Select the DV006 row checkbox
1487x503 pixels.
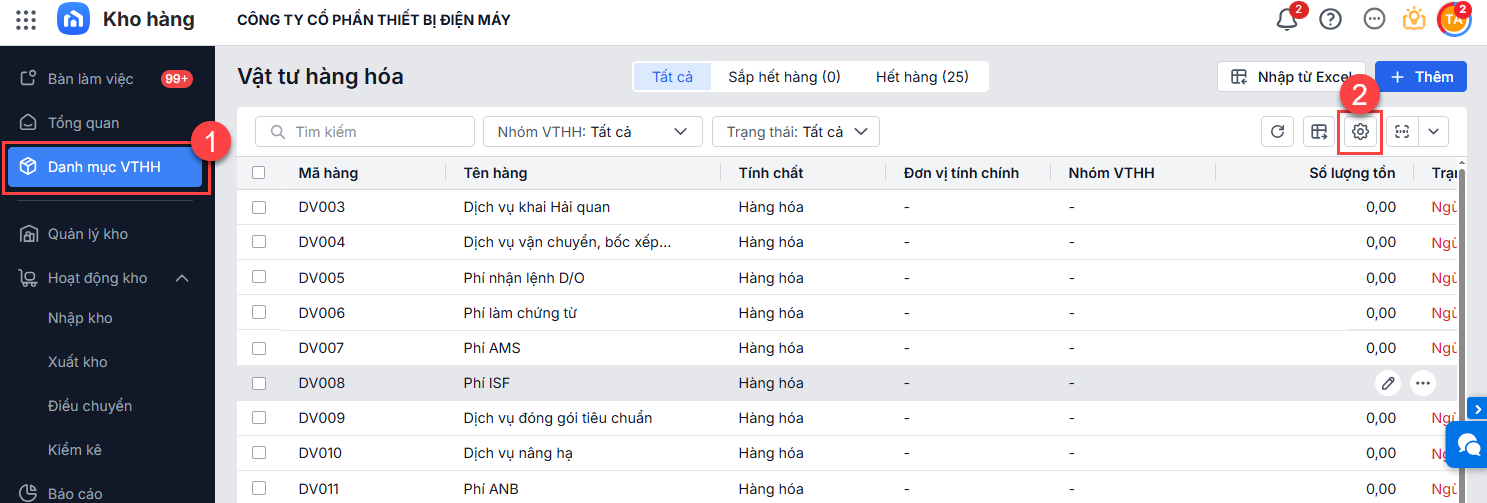click(259, 313)
